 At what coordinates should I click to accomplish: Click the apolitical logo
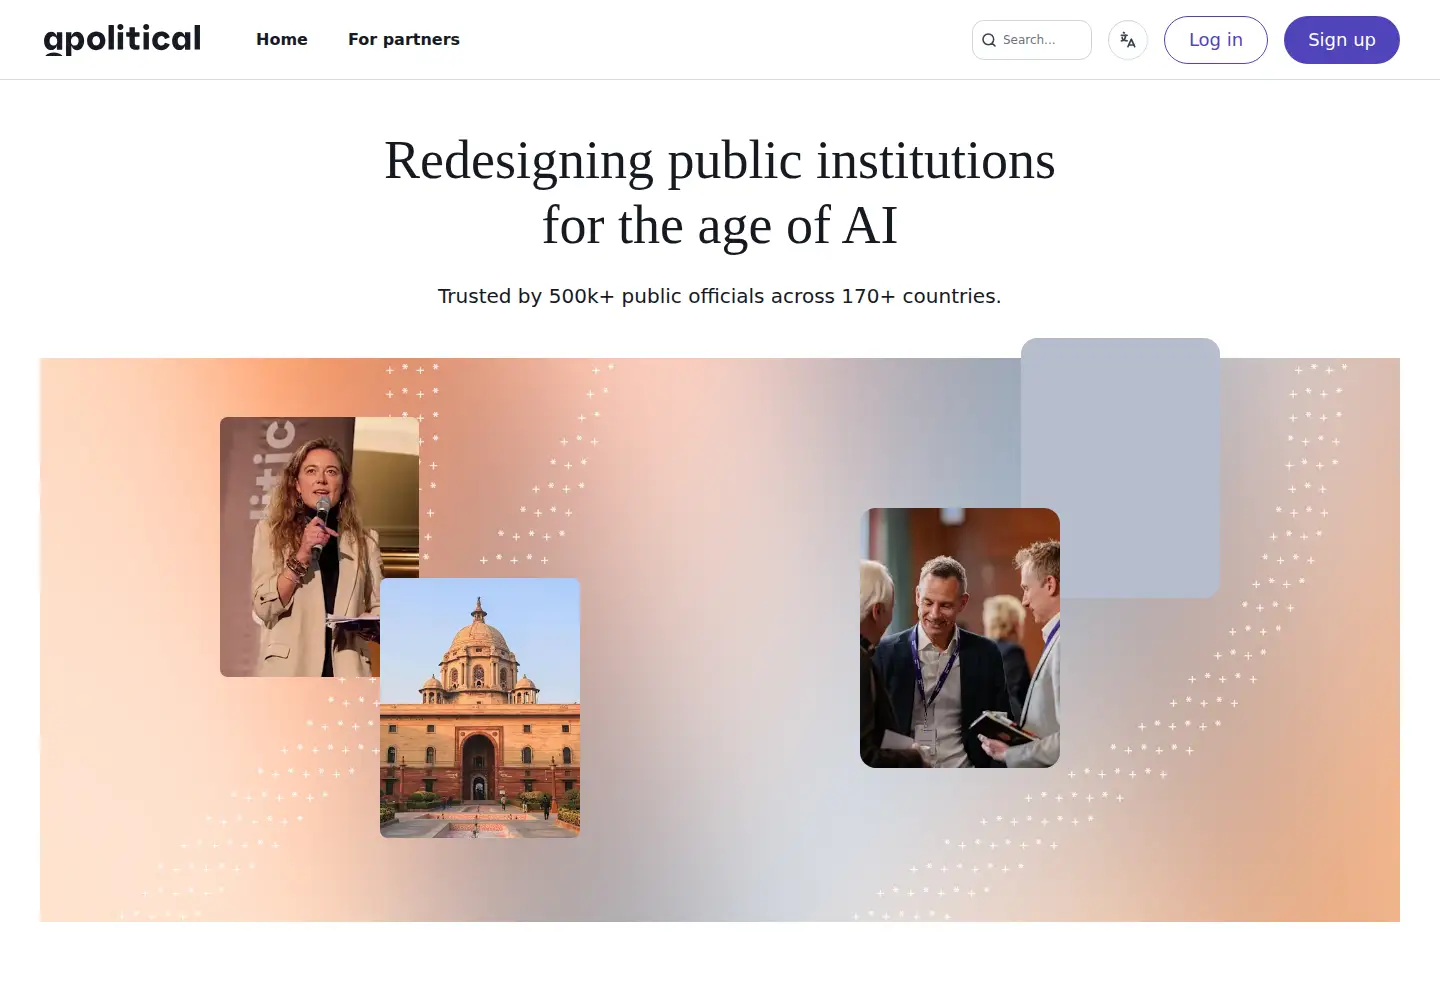122,39
